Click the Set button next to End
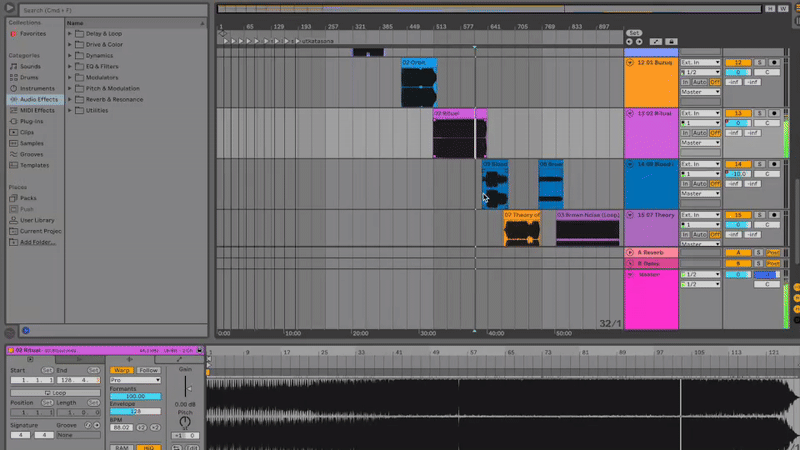 (x=93, y=370)
